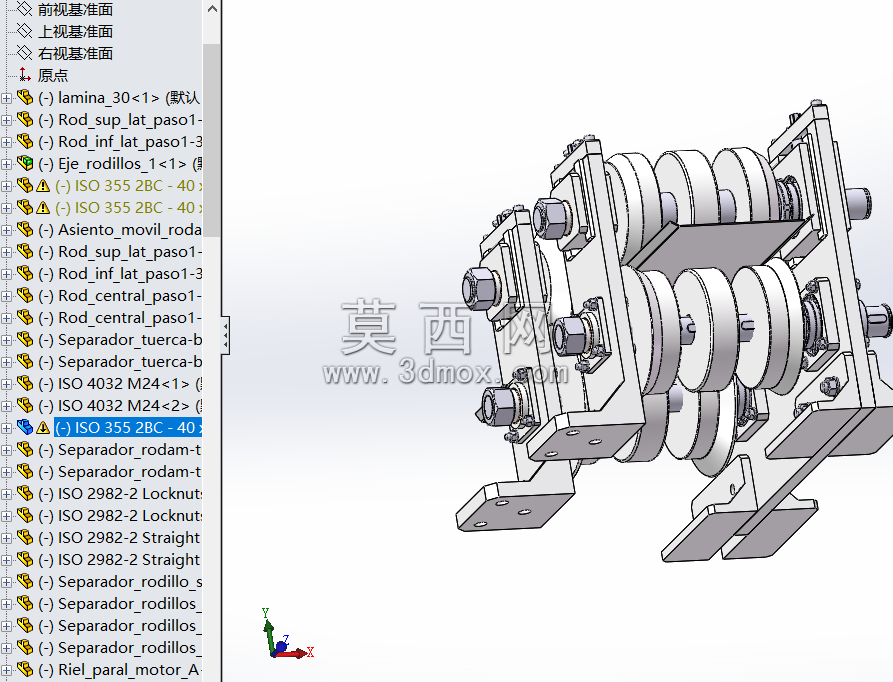
Task: Select (-) Riel_paral_motor_A component
Action: tap(119, 669)
